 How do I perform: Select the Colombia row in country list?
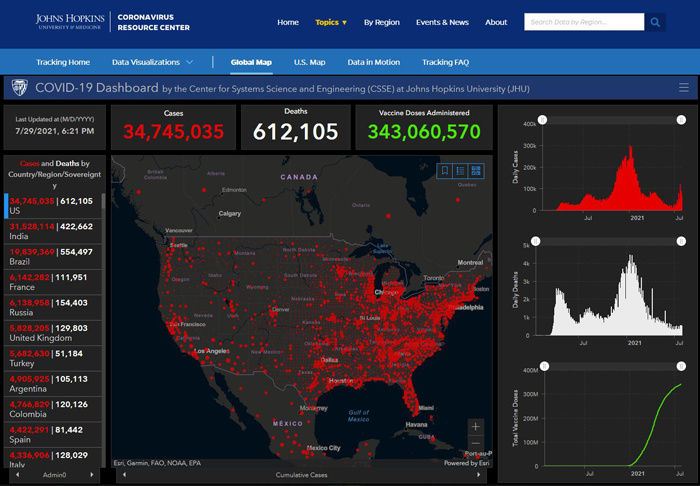coord(53,409)
